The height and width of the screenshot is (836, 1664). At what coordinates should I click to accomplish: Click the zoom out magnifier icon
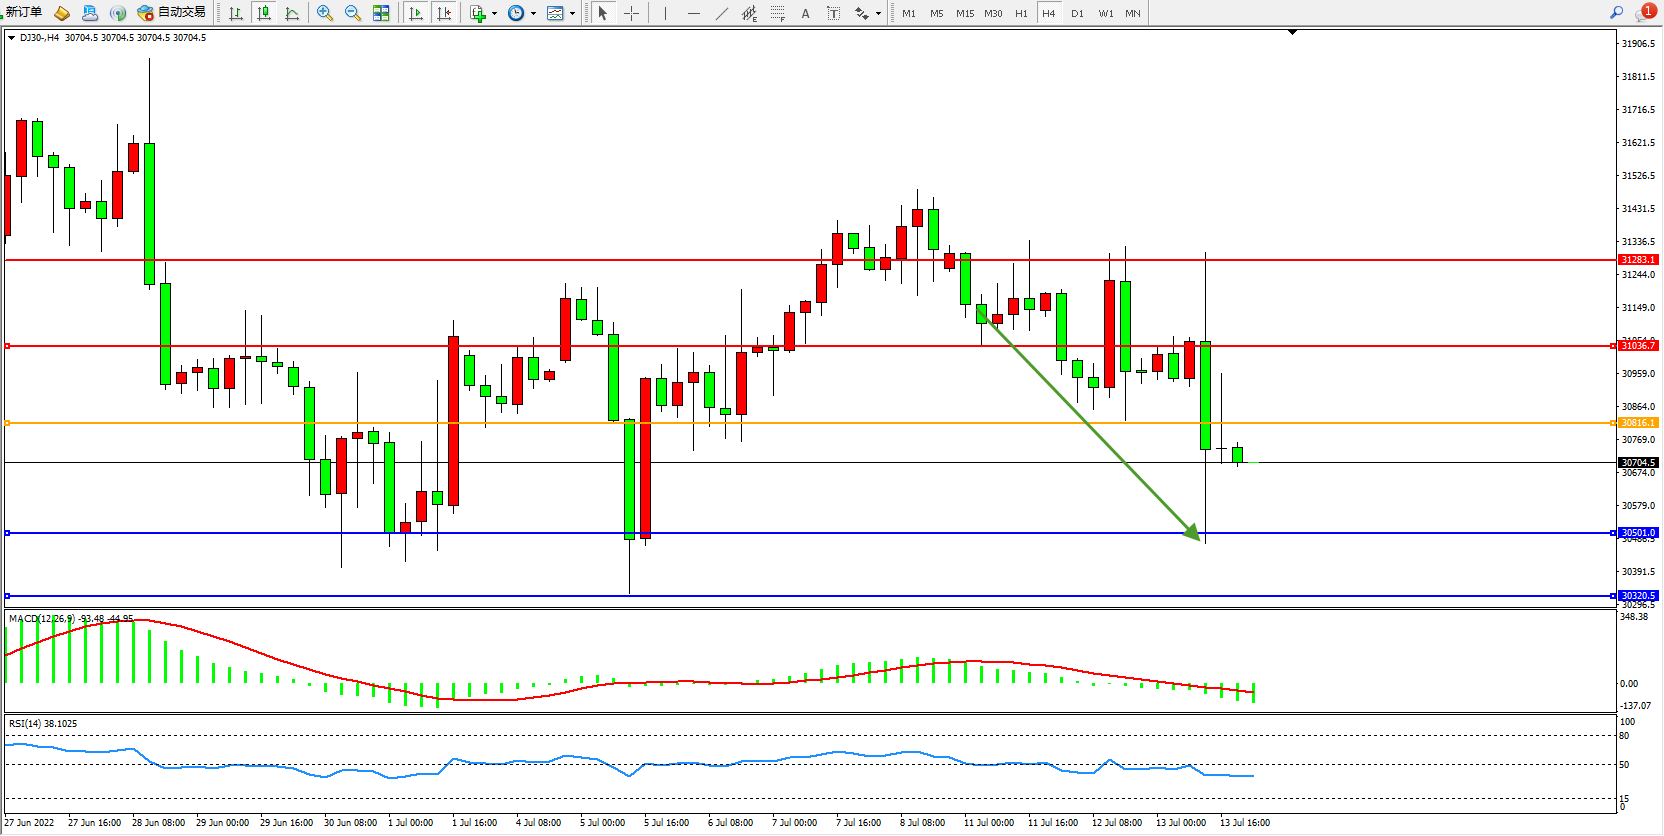pos(353,13)
